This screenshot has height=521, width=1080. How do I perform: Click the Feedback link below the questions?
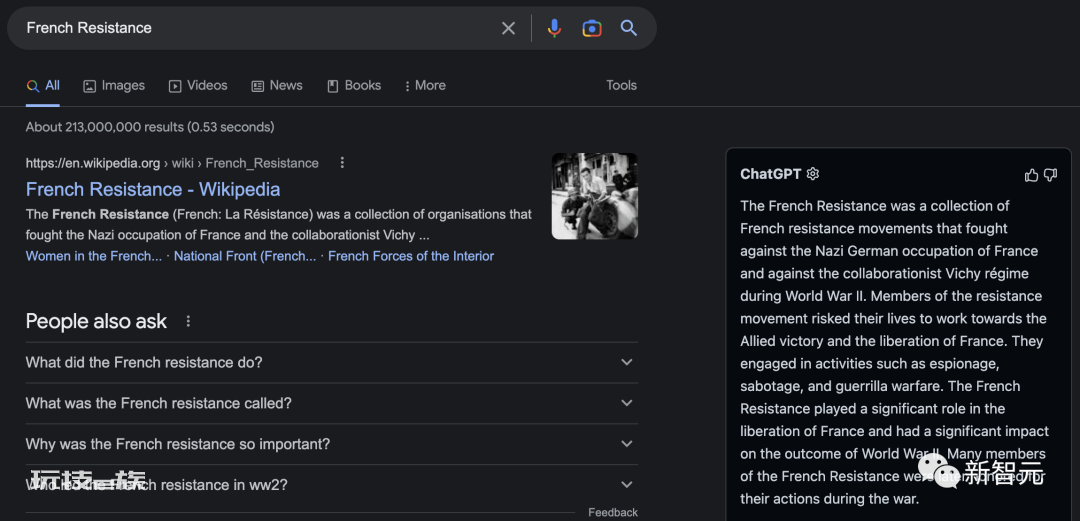(613, 512)
